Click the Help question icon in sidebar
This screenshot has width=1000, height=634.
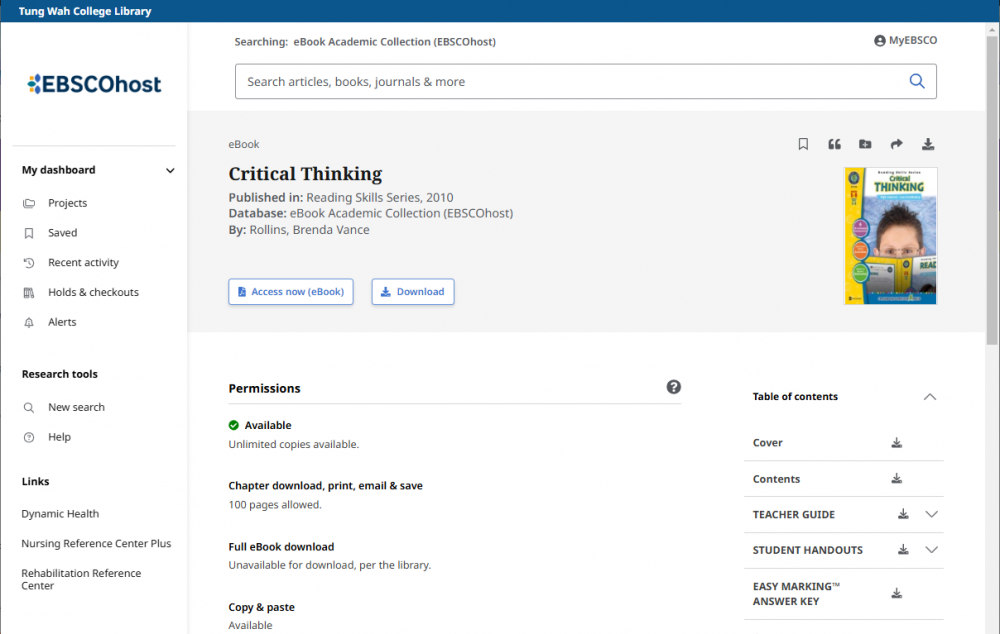29,438
